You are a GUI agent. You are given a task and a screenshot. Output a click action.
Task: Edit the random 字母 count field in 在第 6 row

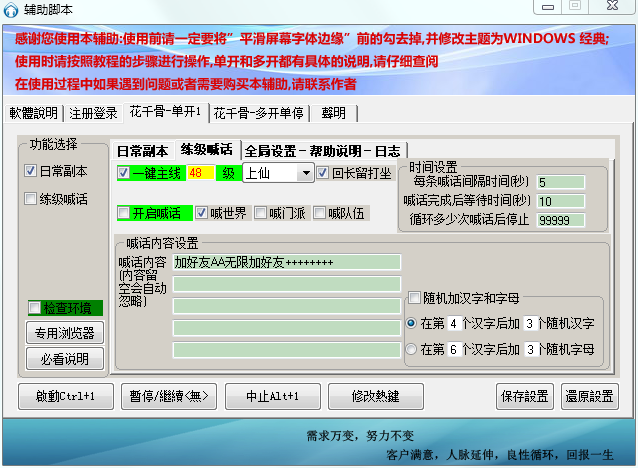[531, 349]
